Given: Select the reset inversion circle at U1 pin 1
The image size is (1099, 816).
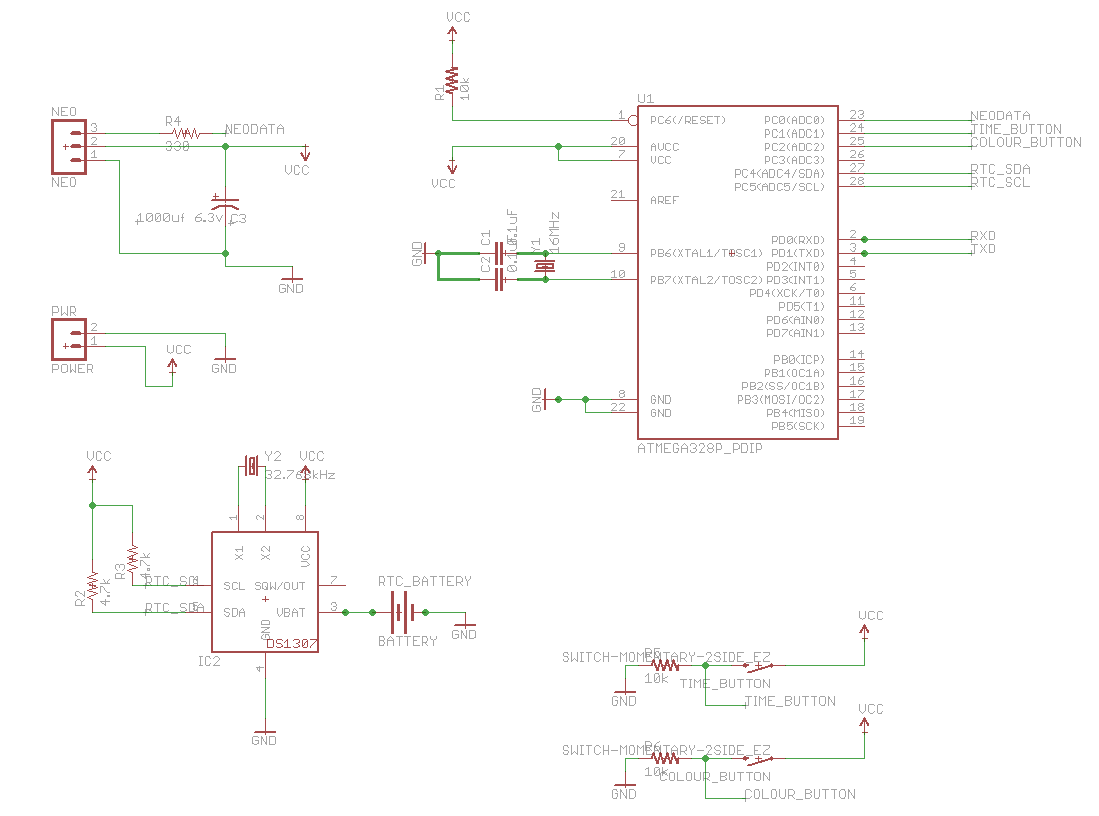Looking at the screenshot, I should point(633,121).
